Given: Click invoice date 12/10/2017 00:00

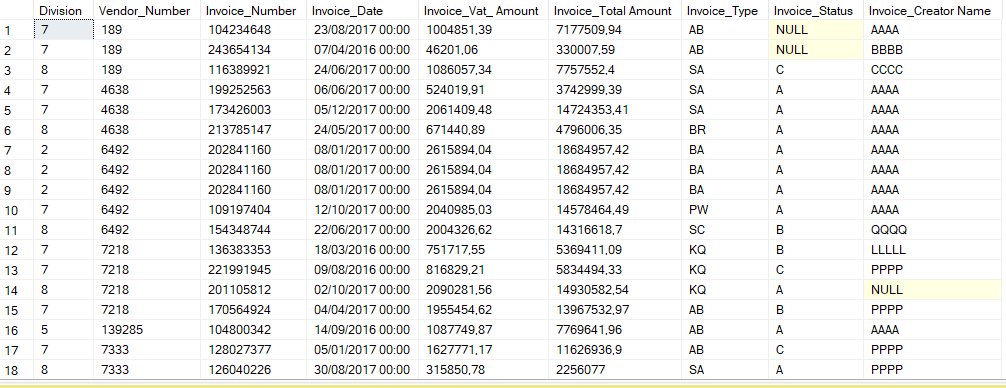Looking at the screenshot, I should [362, 210].
